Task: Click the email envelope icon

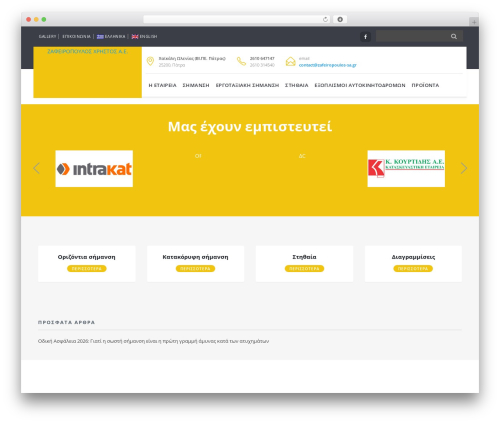Action: coord(290,61)
